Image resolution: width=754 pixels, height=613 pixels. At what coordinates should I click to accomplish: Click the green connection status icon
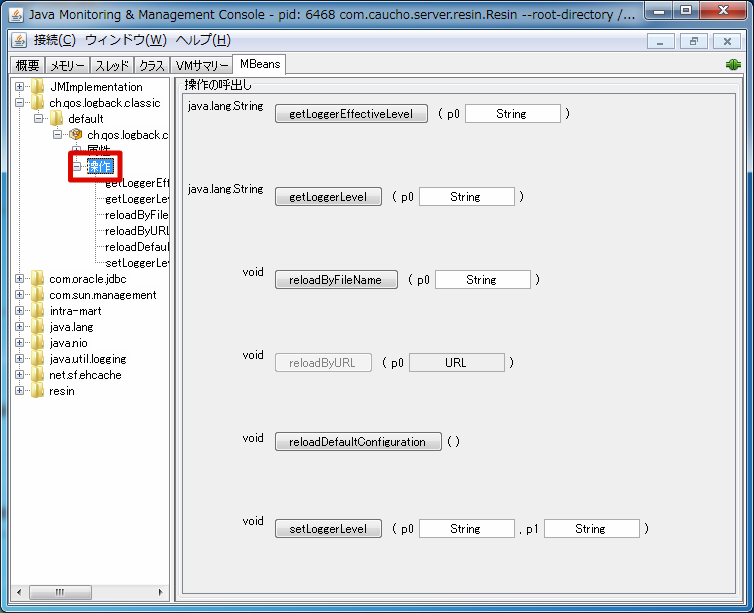click(x=733, y=64)
